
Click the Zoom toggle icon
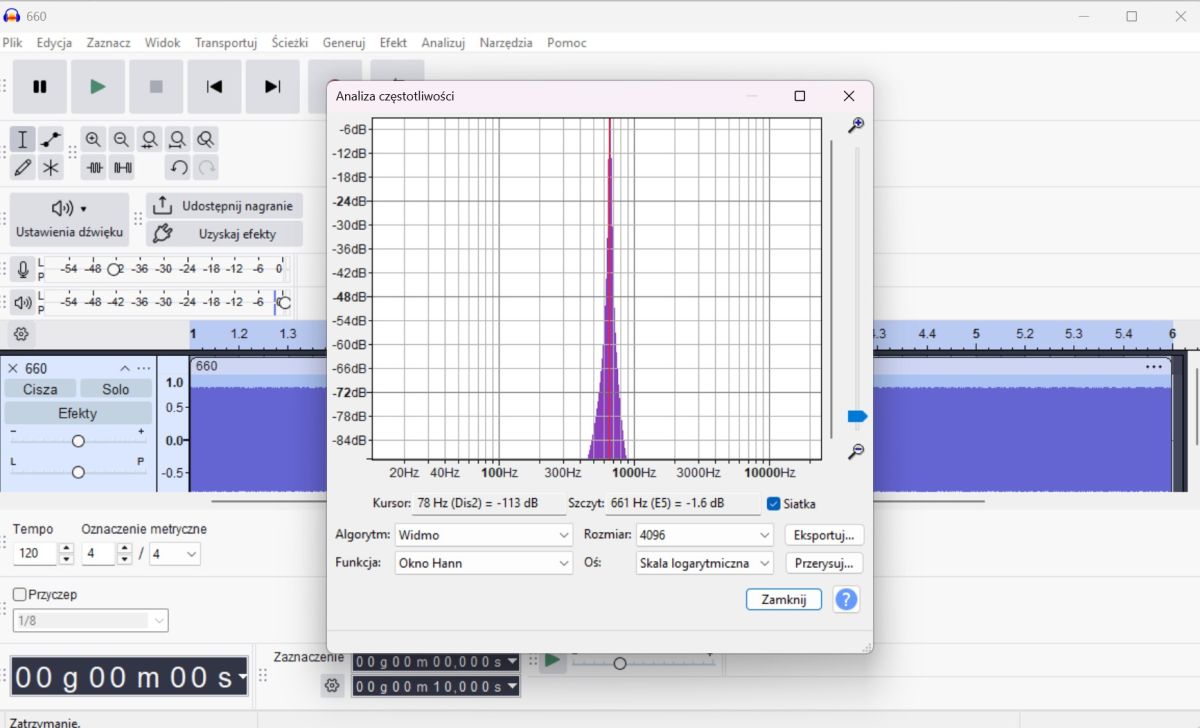(x=205, y=139)
